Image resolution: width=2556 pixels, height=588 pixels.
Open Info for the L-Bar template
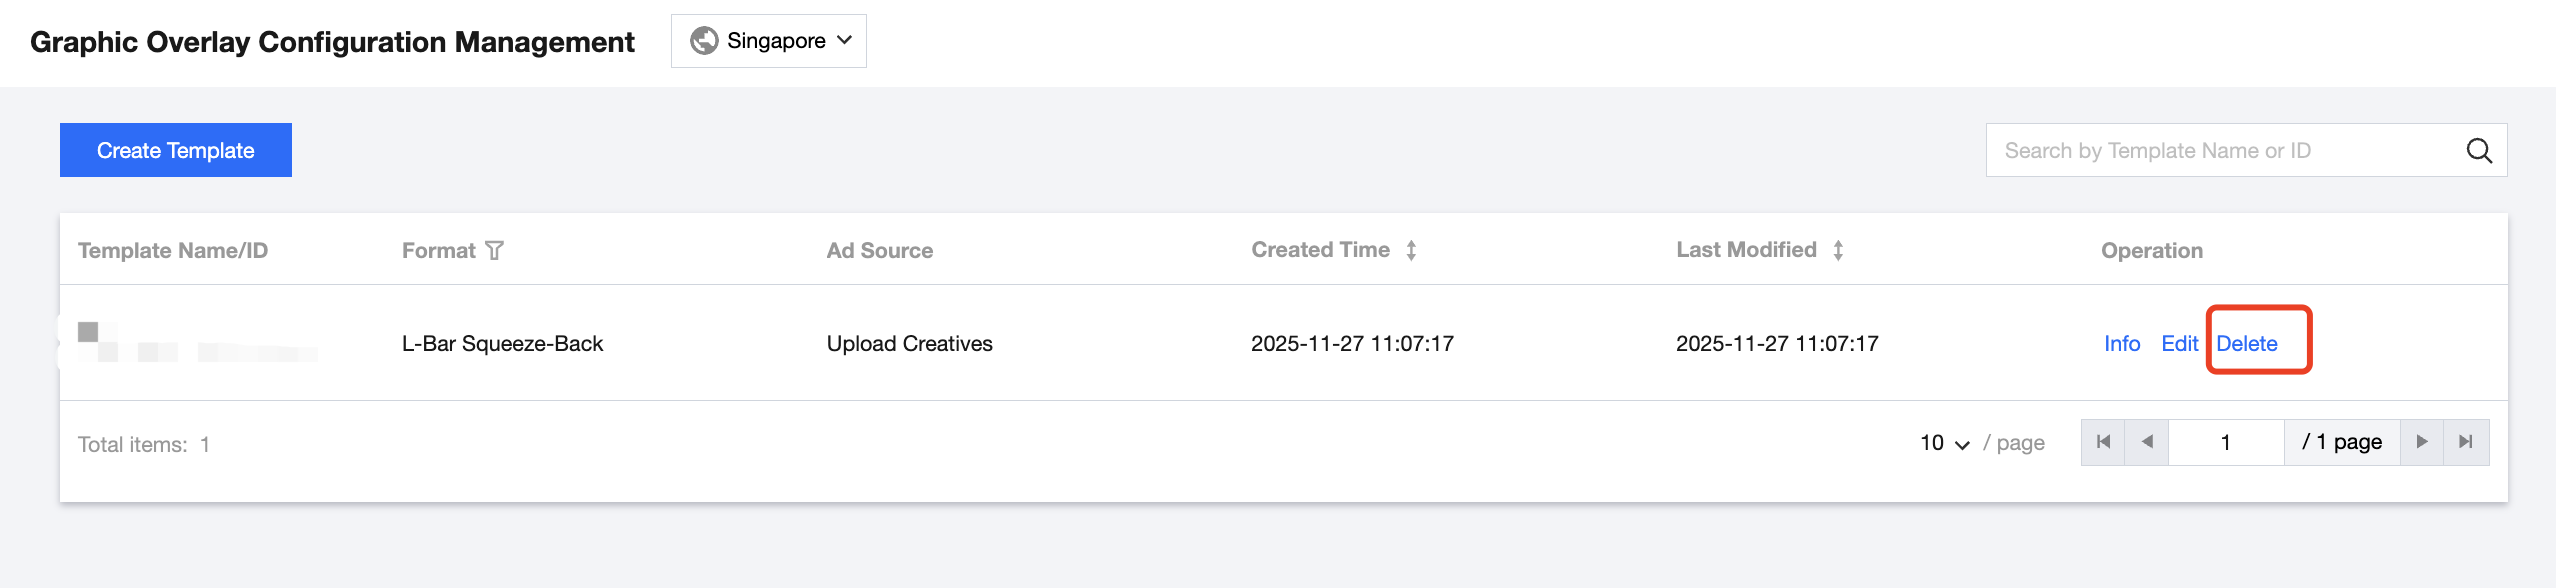[x=2121, y=344]
